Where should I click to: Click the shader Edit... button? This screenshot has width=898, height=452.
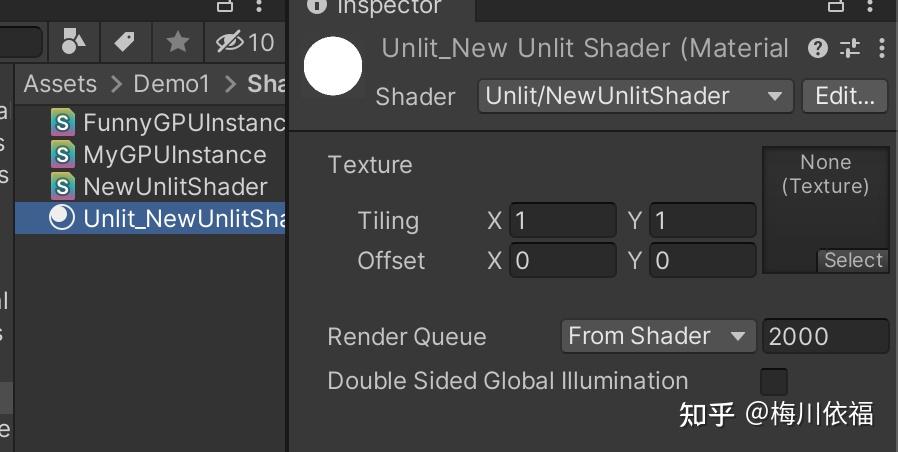click(x=844, y=96)
